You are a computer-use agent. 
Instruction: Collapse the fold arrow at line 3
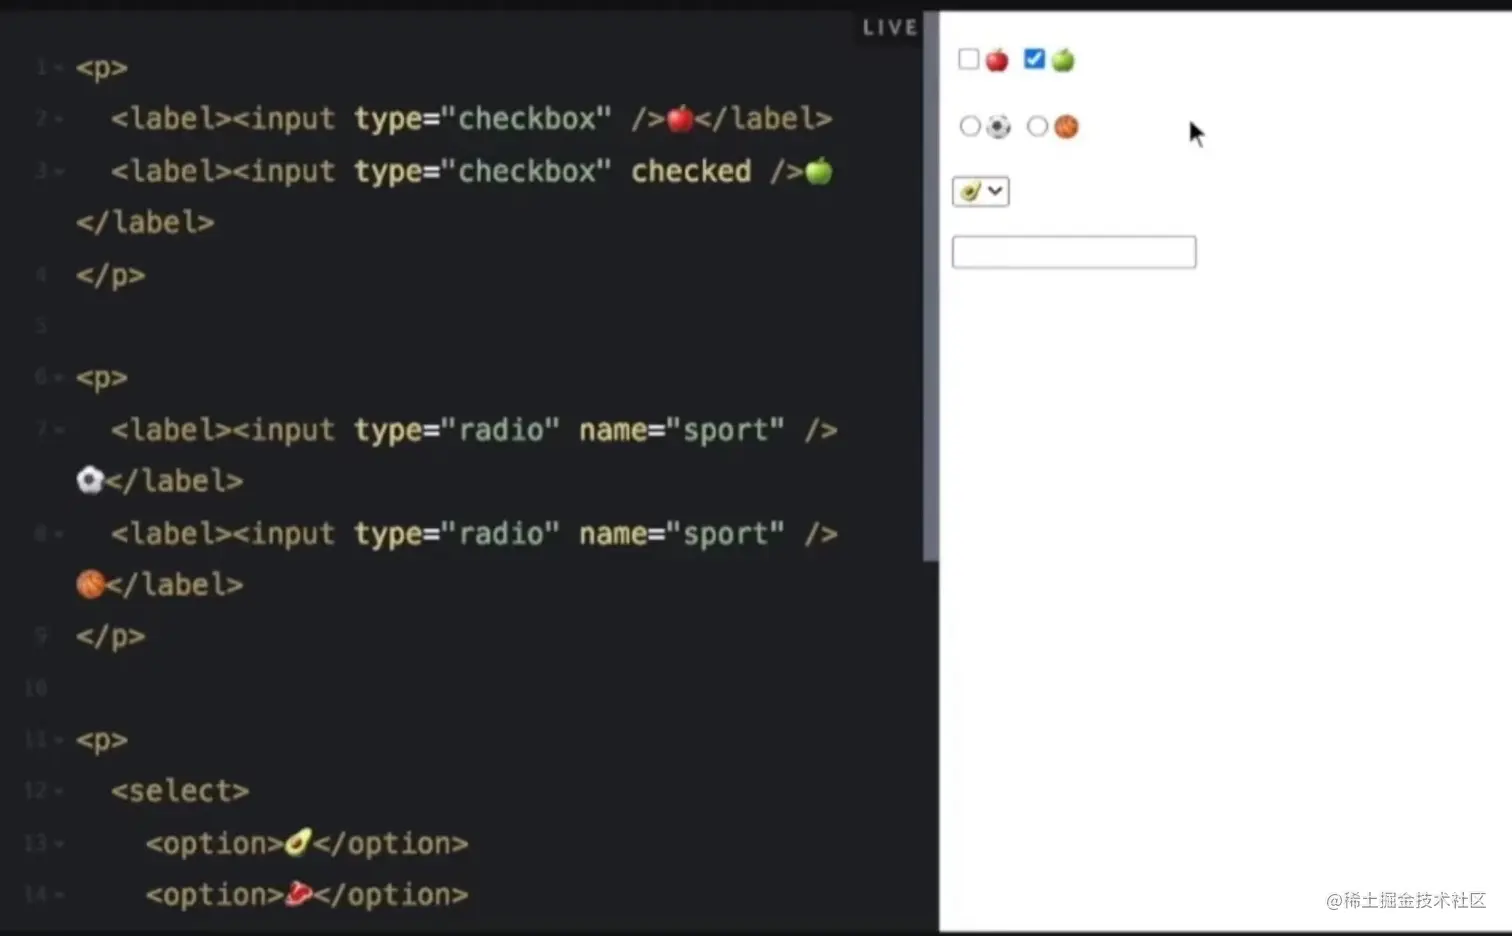point(59,171)
